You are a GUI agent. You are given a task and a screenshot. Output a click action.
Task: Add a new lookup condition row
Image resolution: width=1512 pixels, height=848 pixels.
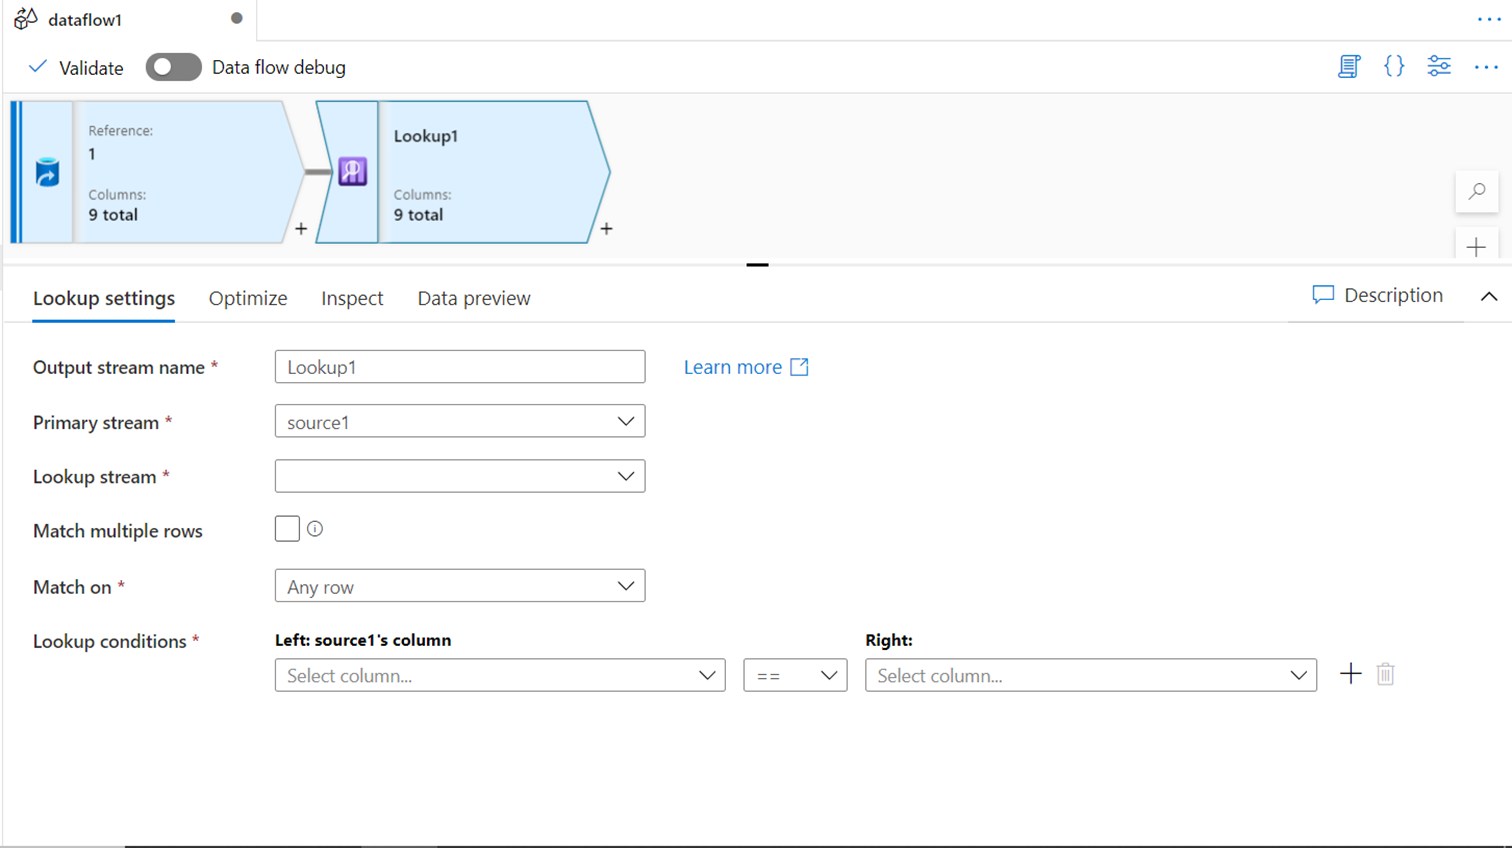[1350, 674]
